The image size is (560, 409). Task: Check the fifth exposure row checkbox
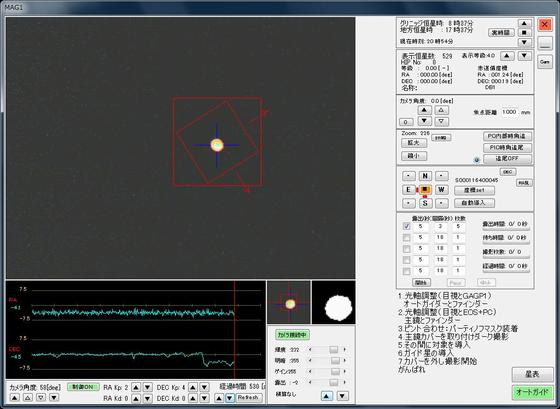406,271
